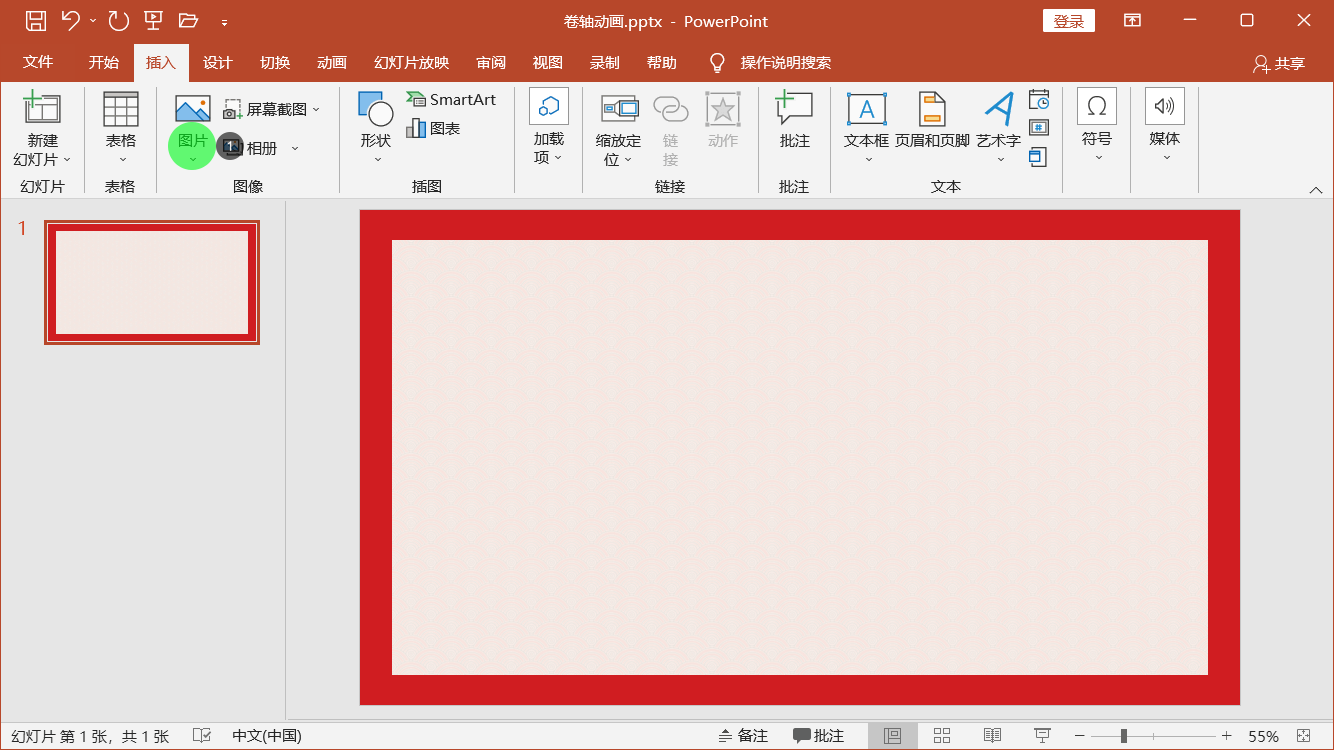
Task: Click the 相册 photo album button
Action: click(249, 148)
